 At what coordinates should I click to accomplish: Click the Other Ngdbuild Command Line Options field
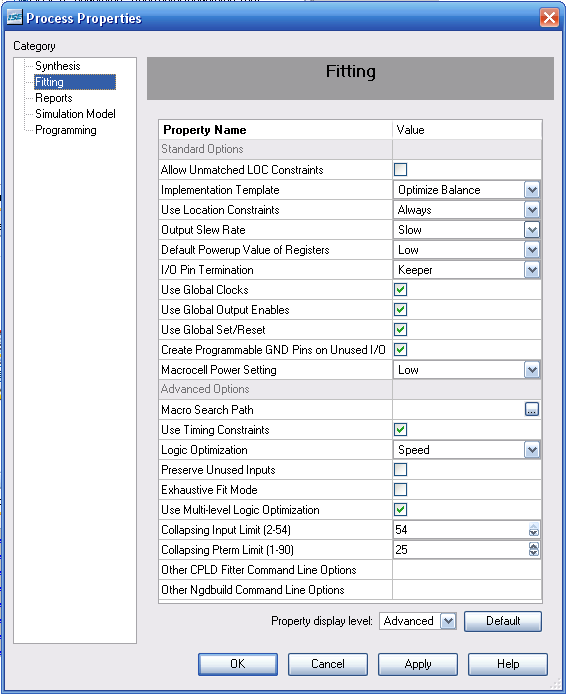click(467, 590)
